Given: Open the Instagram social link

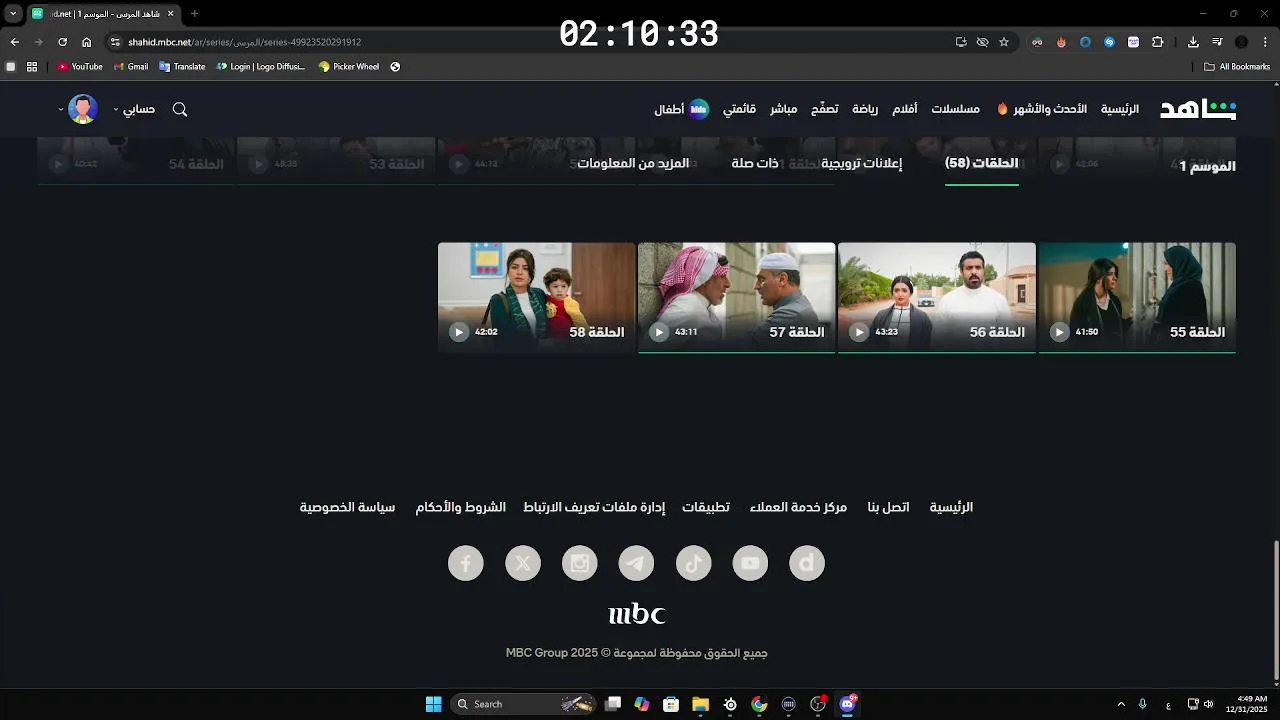Looking at the screenshot, I should coord(579,563).
